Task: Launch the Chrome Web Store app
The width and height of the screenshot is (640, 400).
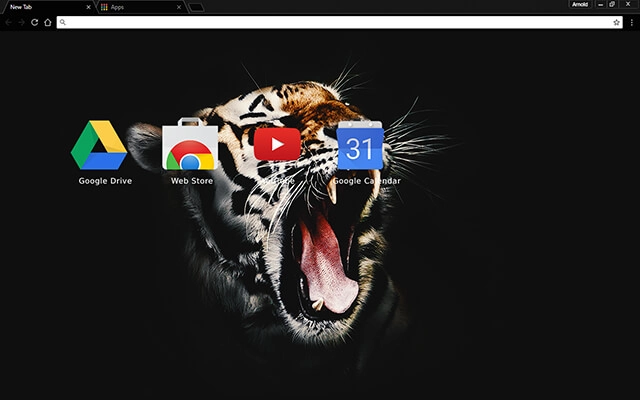Action: pos(190,144)
